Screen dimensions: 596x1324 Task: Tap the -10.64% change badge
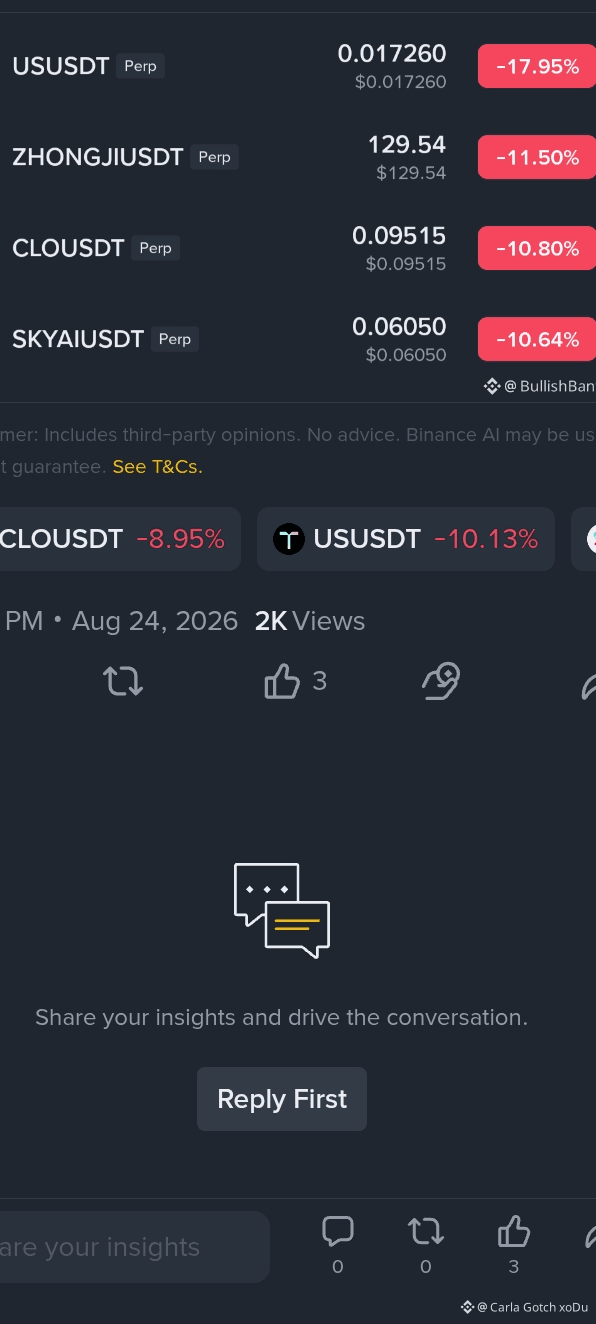[x=537, y=340]
